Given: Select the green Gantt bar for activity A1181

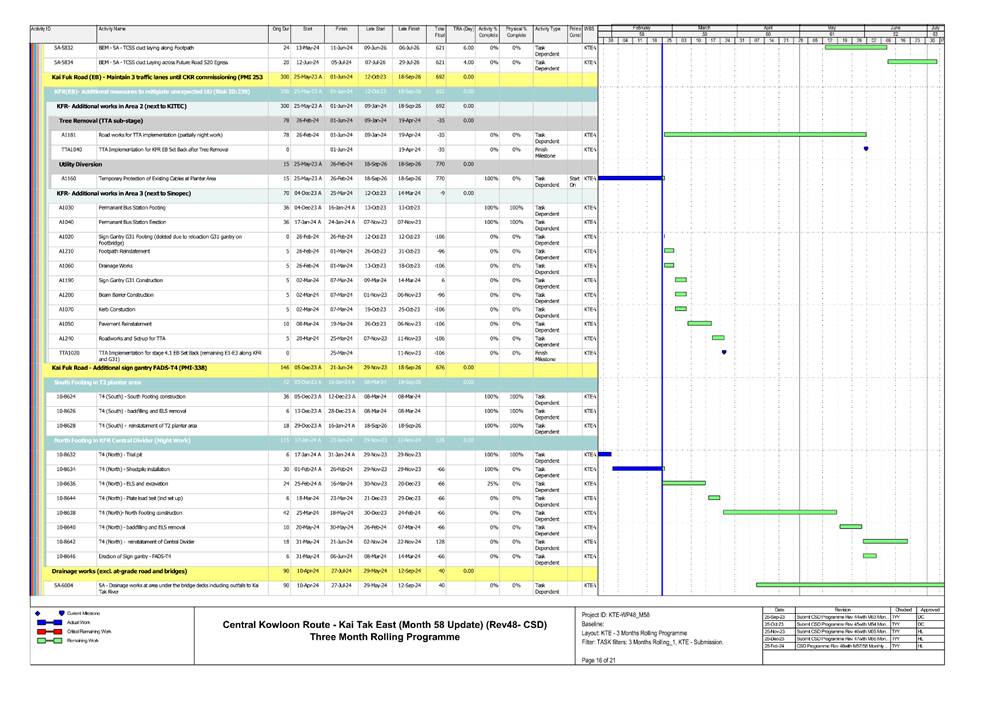Looking at the screenshot, I should point(765,134).
